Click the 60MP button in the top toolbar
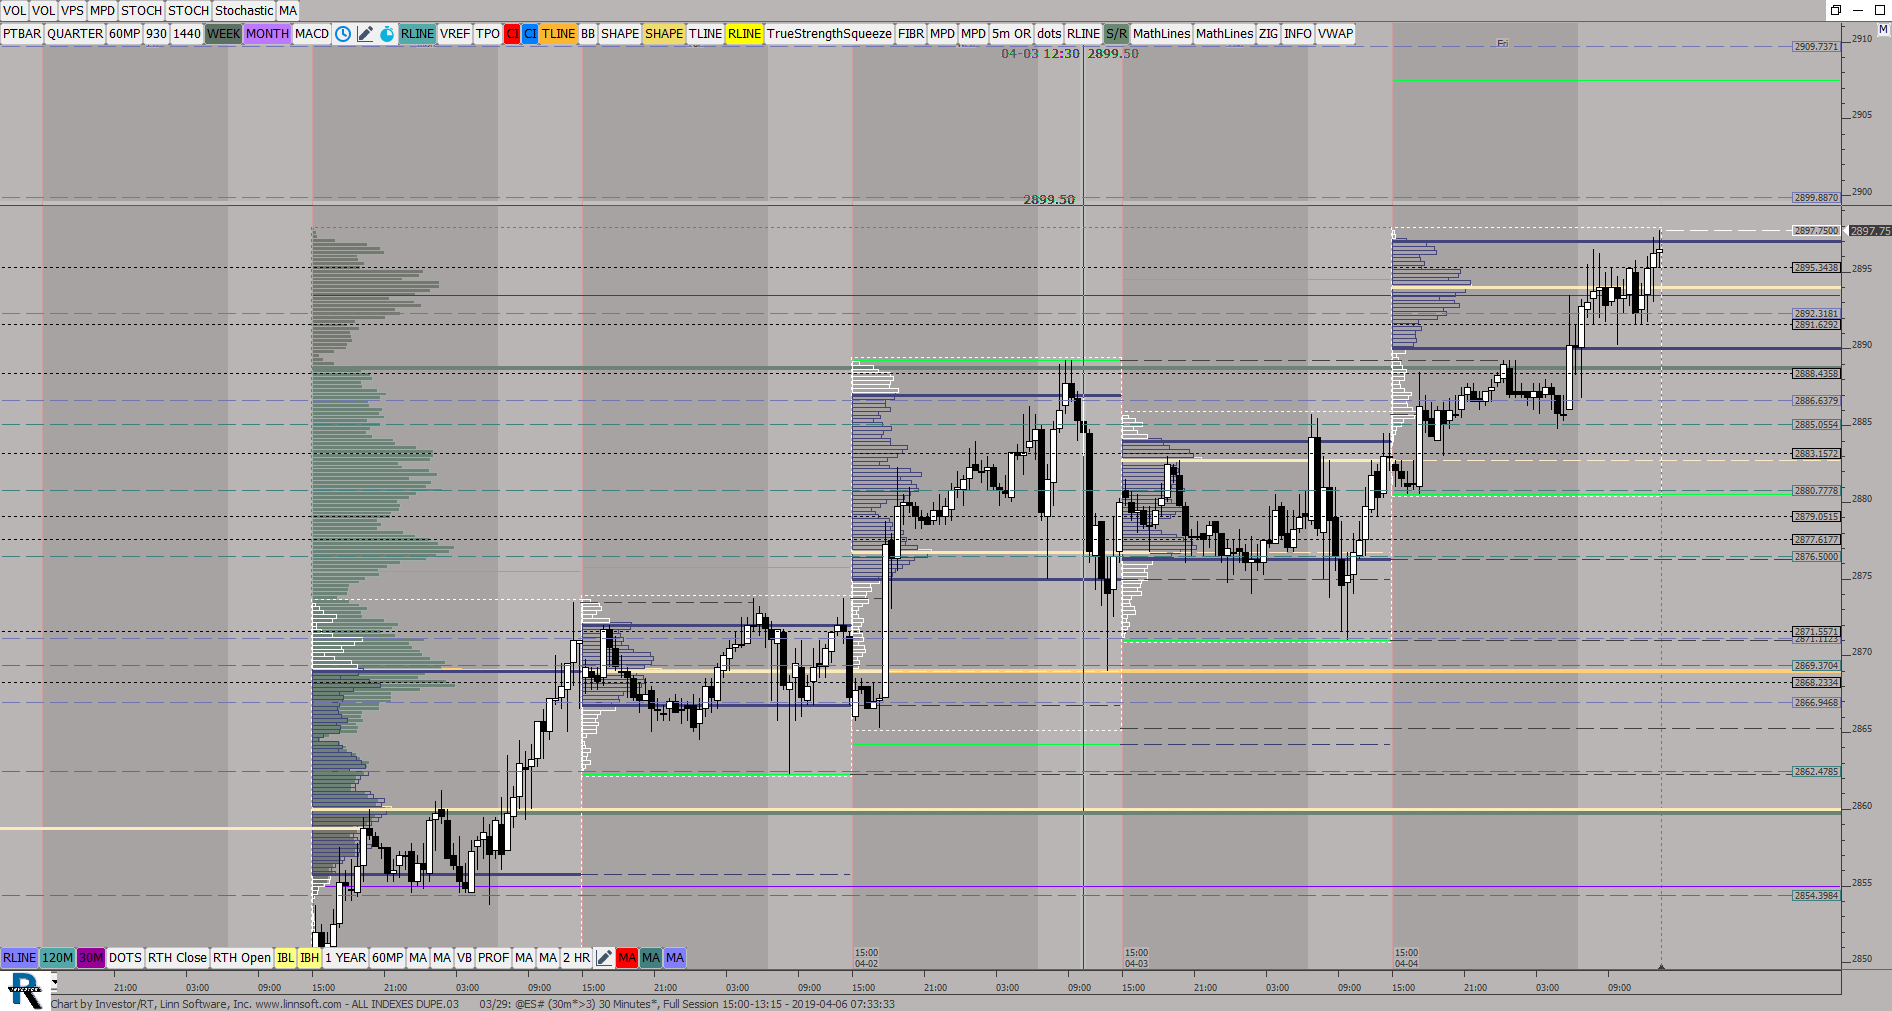Viewport: 1892px width, 1011px height. (x=125, y=34)
